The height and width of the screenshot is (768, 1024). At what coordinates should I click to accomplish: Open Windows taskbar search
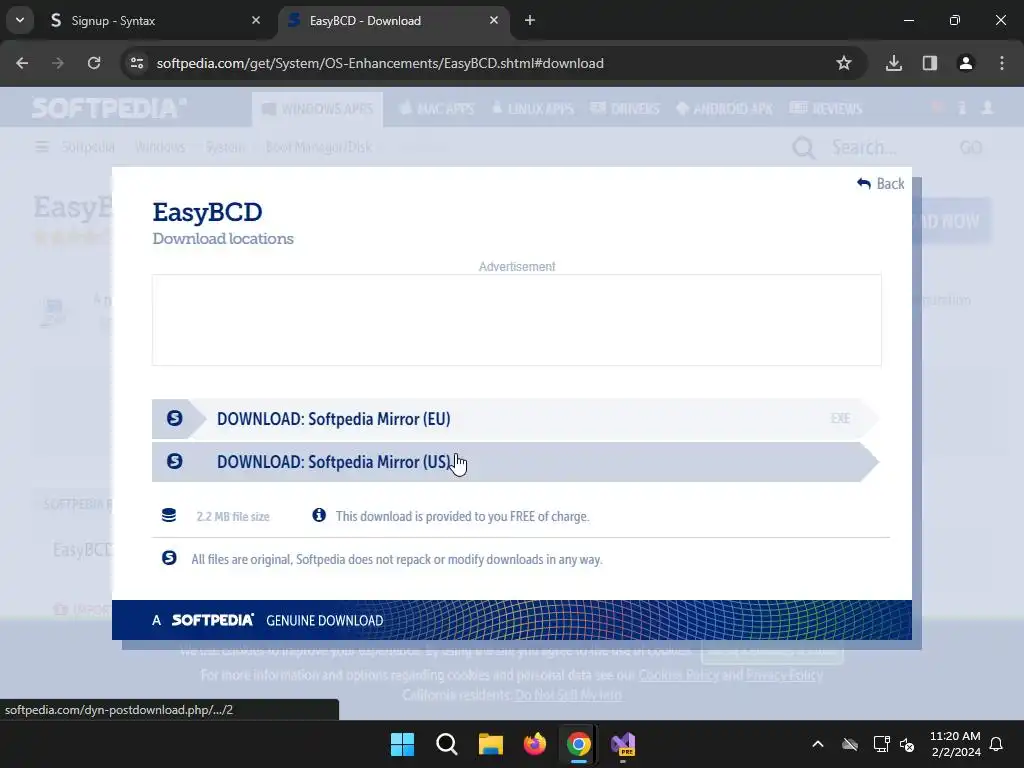[447, 744]
